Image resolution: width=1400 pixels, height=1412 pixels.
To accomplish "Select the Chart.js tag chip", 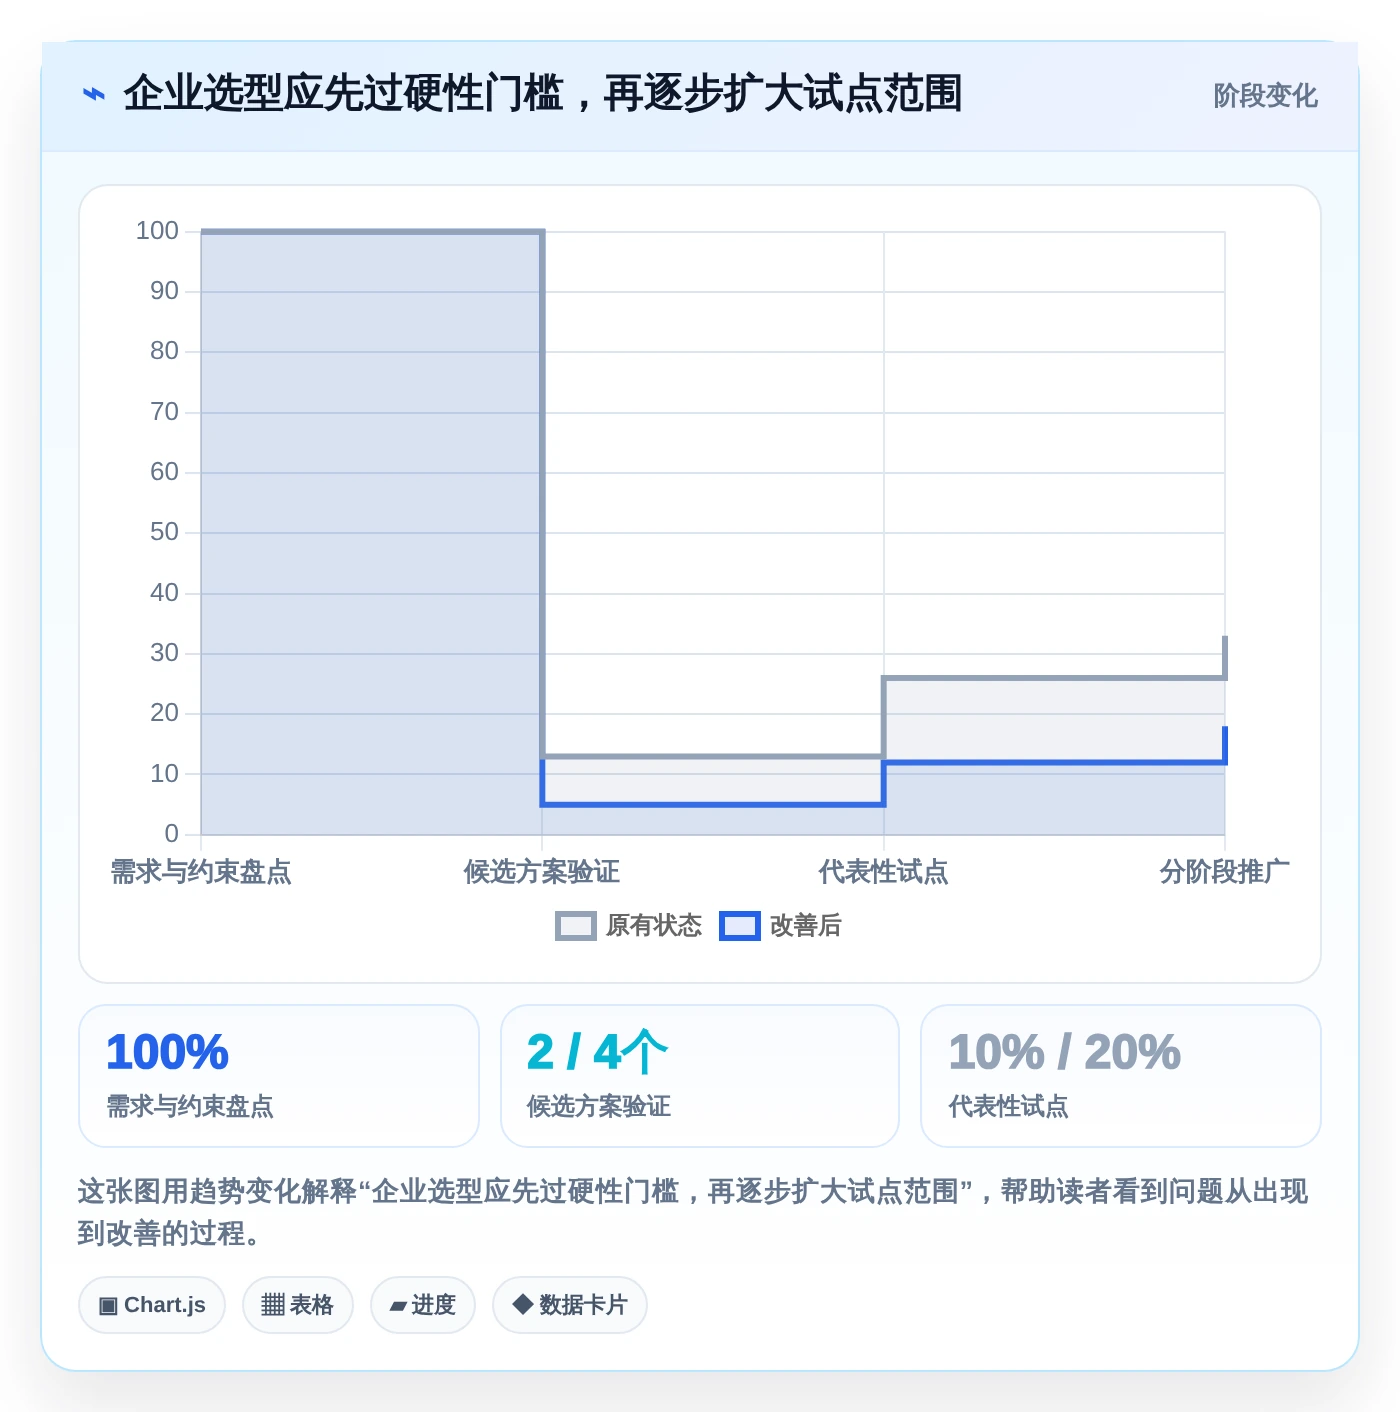I will click(x=152, y=1305).
